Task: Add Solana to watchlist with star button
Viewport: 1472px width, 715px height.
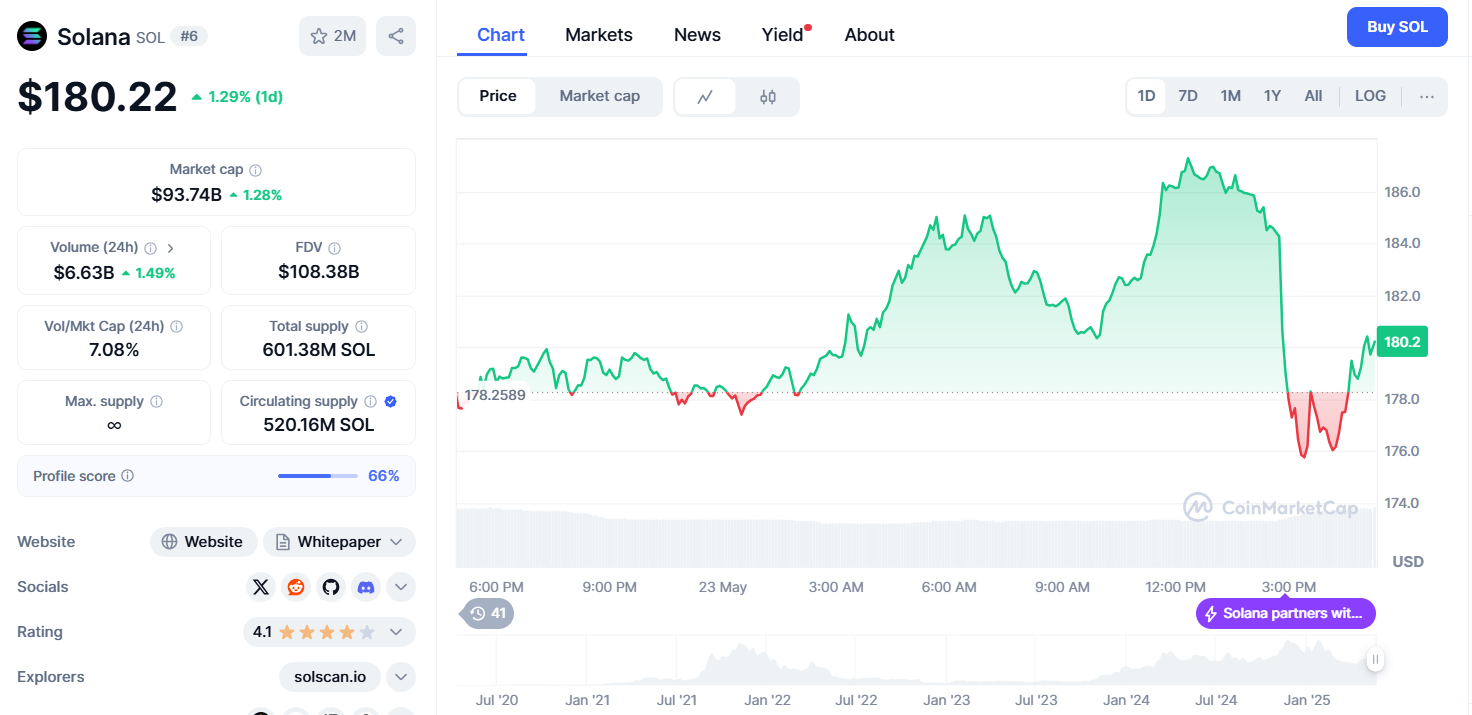Action: pyautogui.click(x=333, y=36)
